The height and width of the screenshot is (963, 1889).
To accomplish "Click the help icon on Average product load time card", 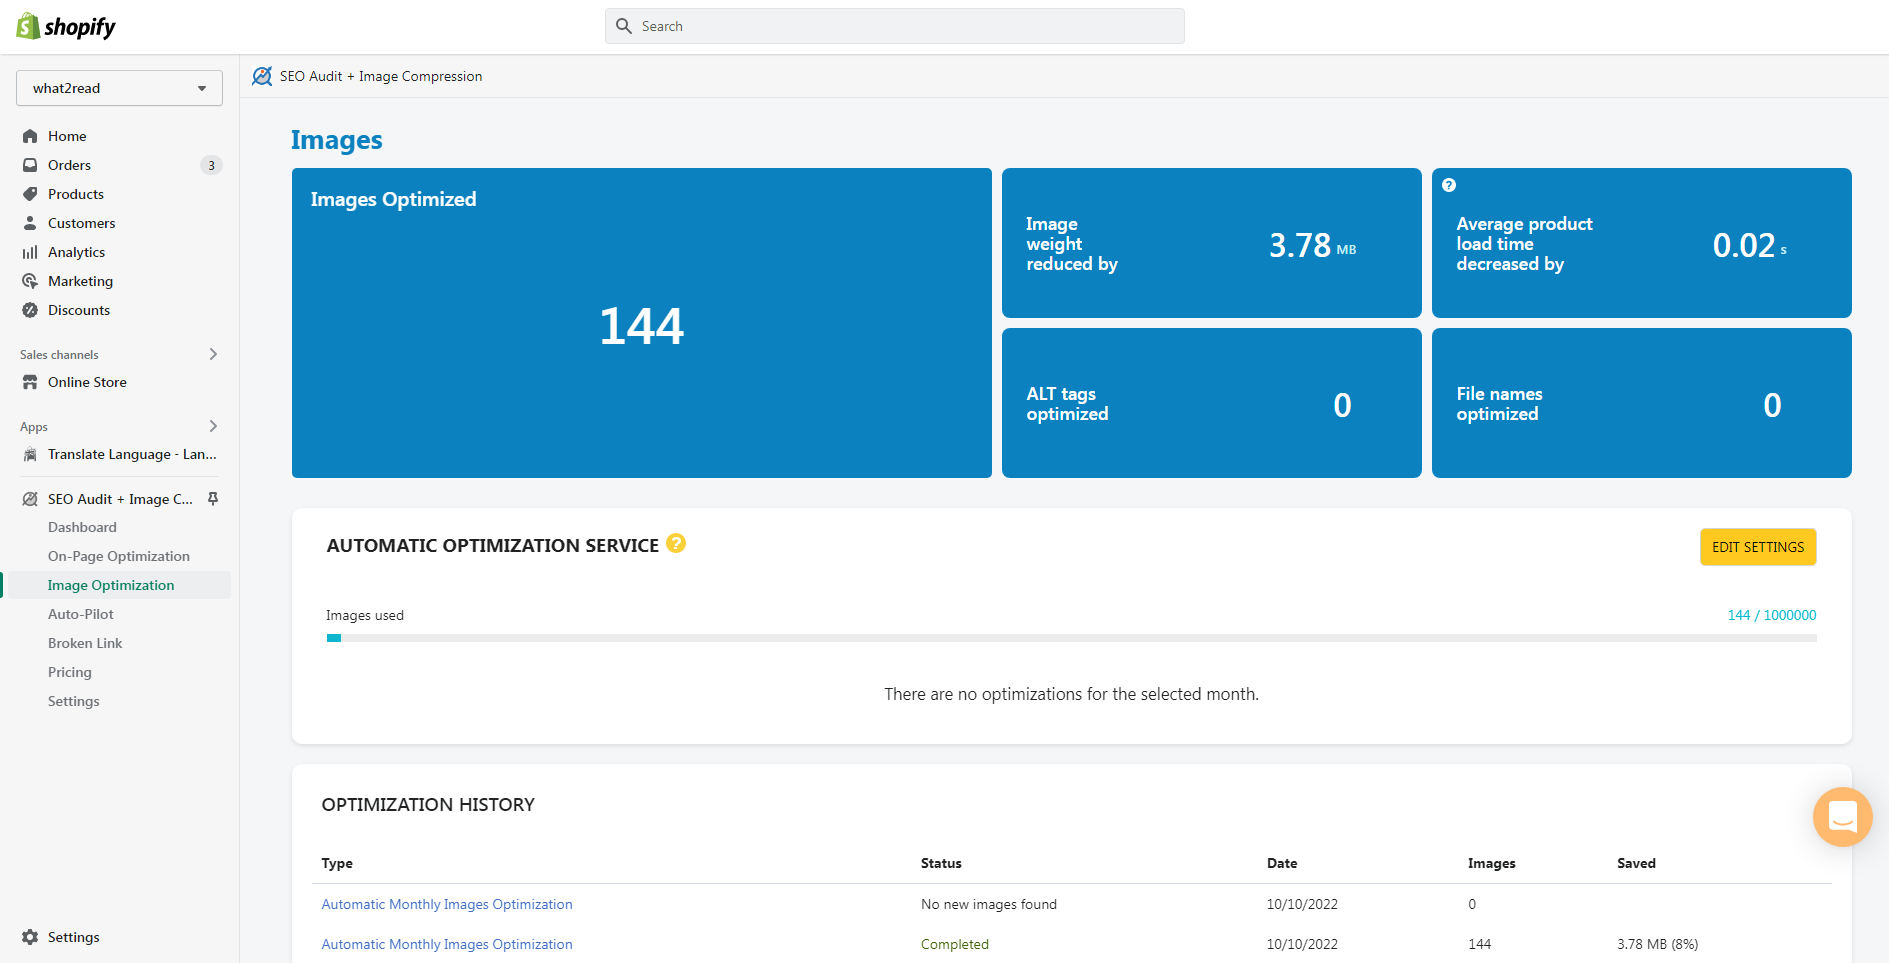I will click(1449, 185).
